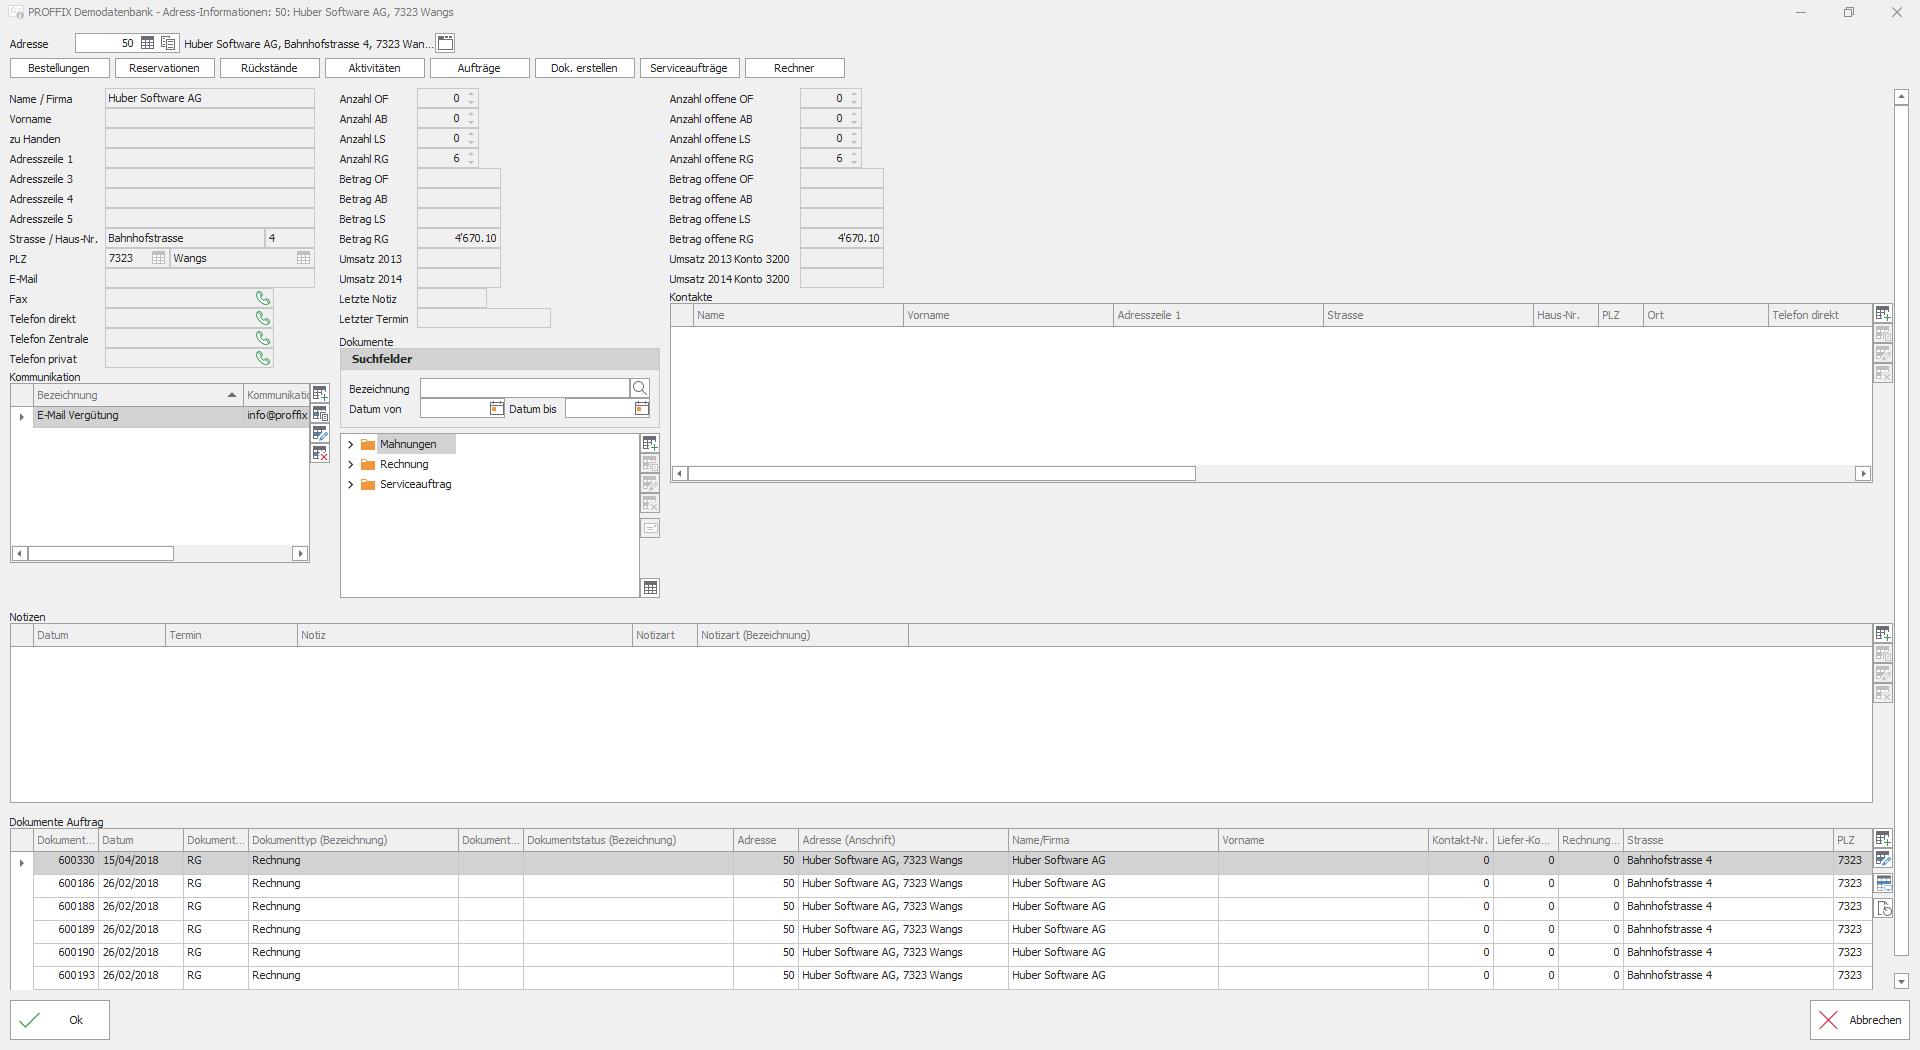Expand the Rechnung folder
Screen dimensions: 1920x1050
tap(351, 464)
